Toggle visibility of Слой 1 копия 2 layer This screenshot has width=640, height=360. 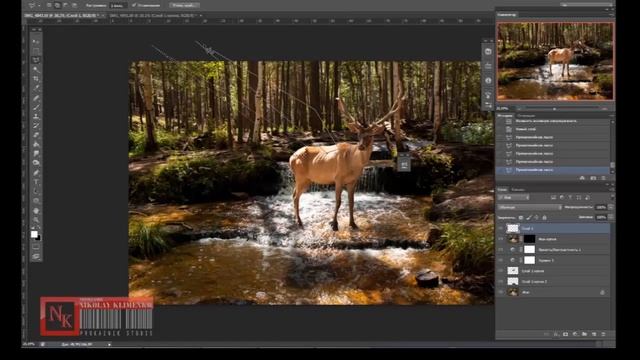[x=501, y=281]
